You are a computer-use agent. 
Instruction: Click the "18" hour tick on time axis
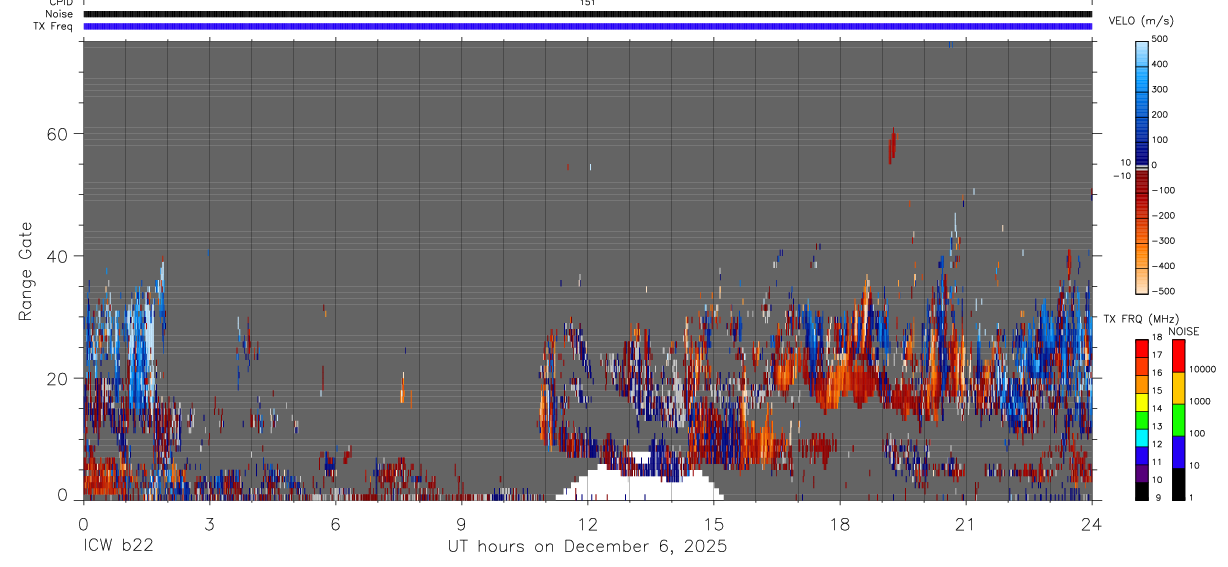(840, 524)
